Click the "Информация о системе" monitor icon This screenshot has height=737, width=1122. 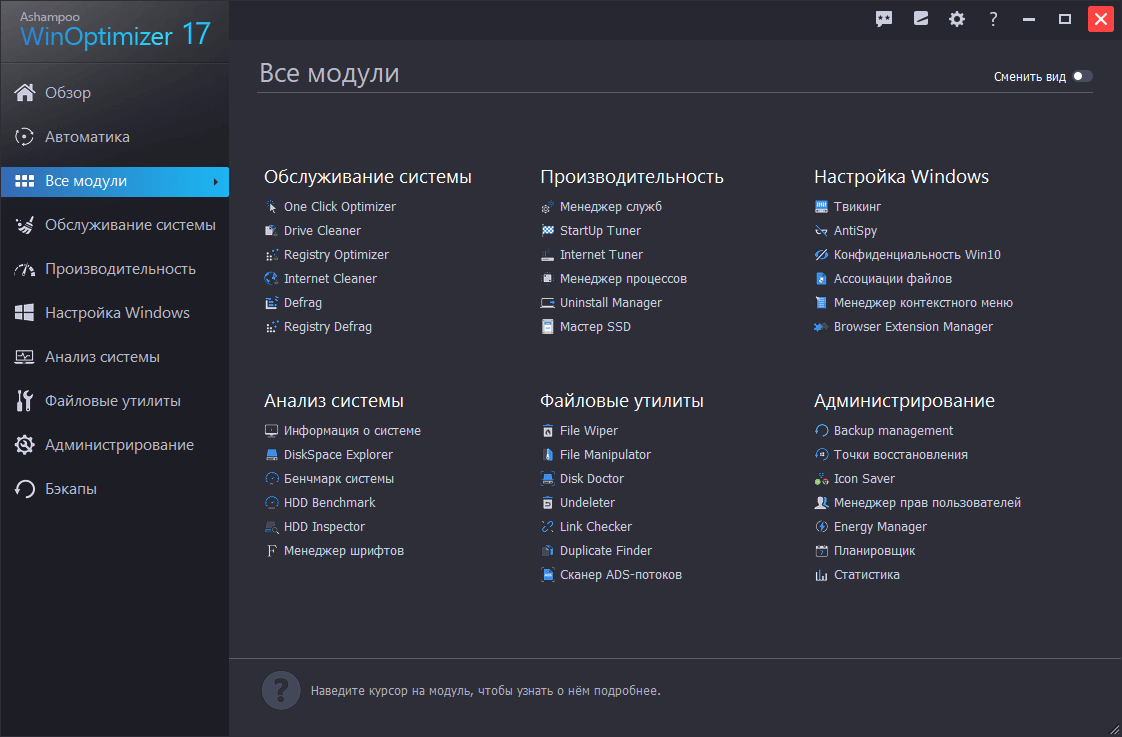271,431
